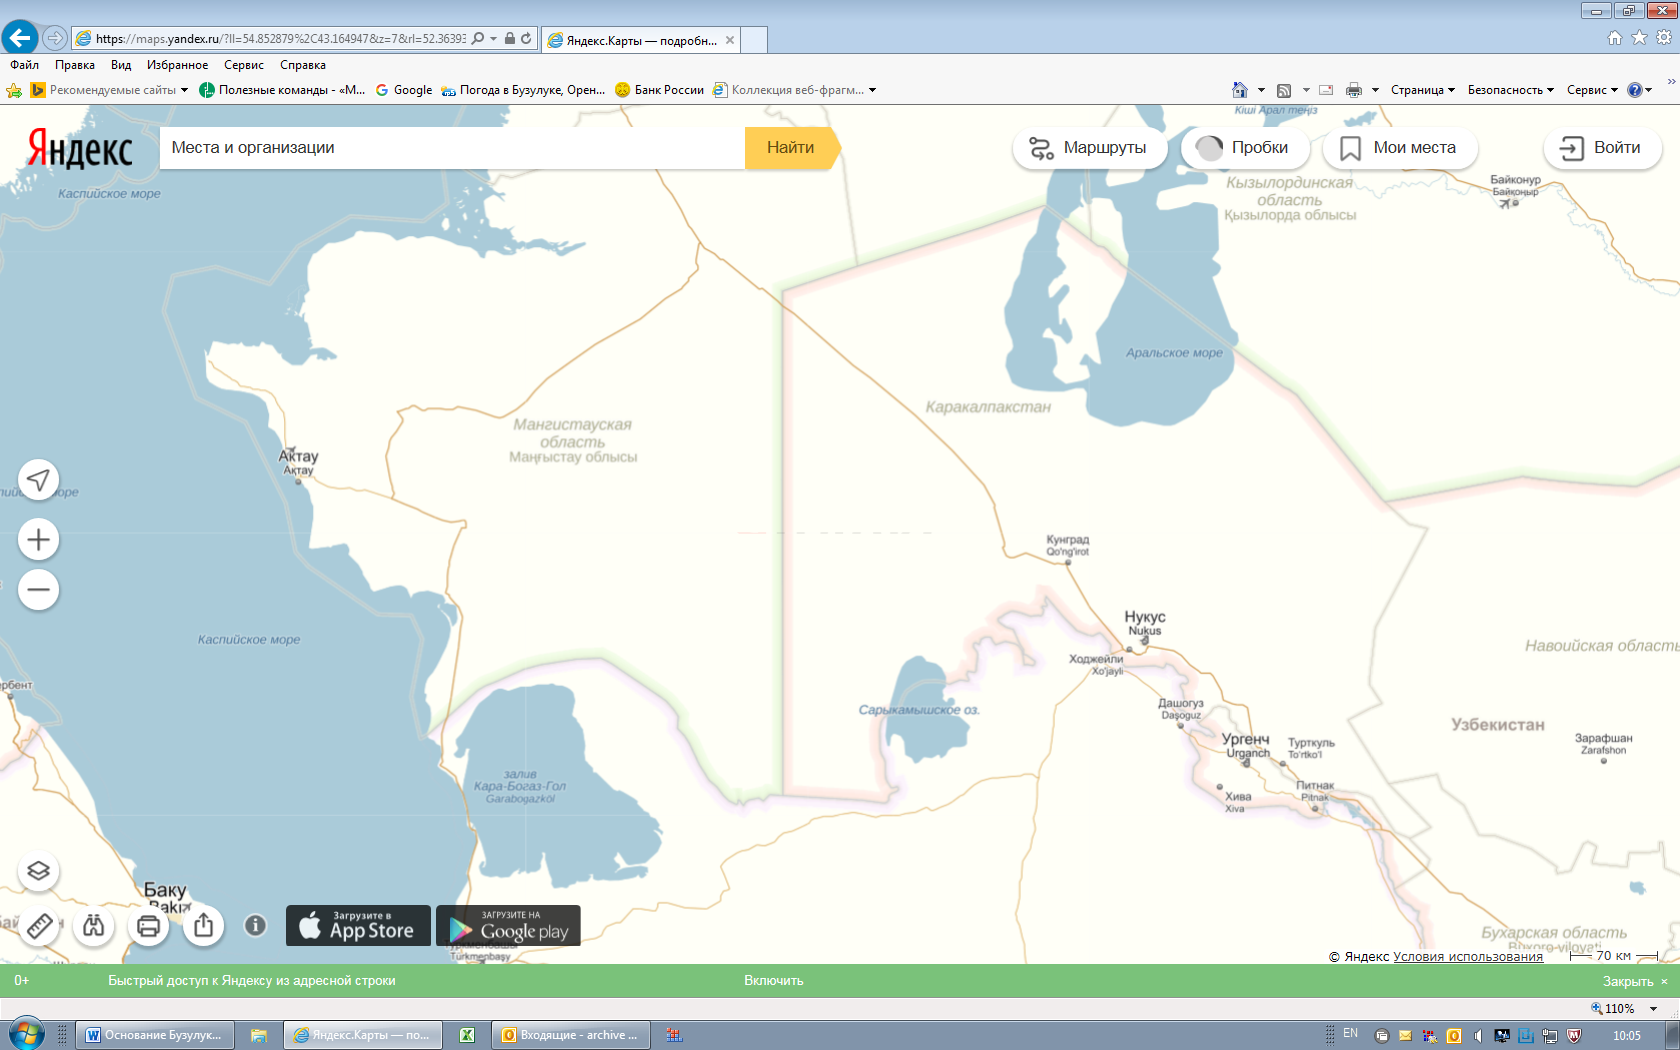Open Favorites star icon at top right

click(x=1639, y=38)
